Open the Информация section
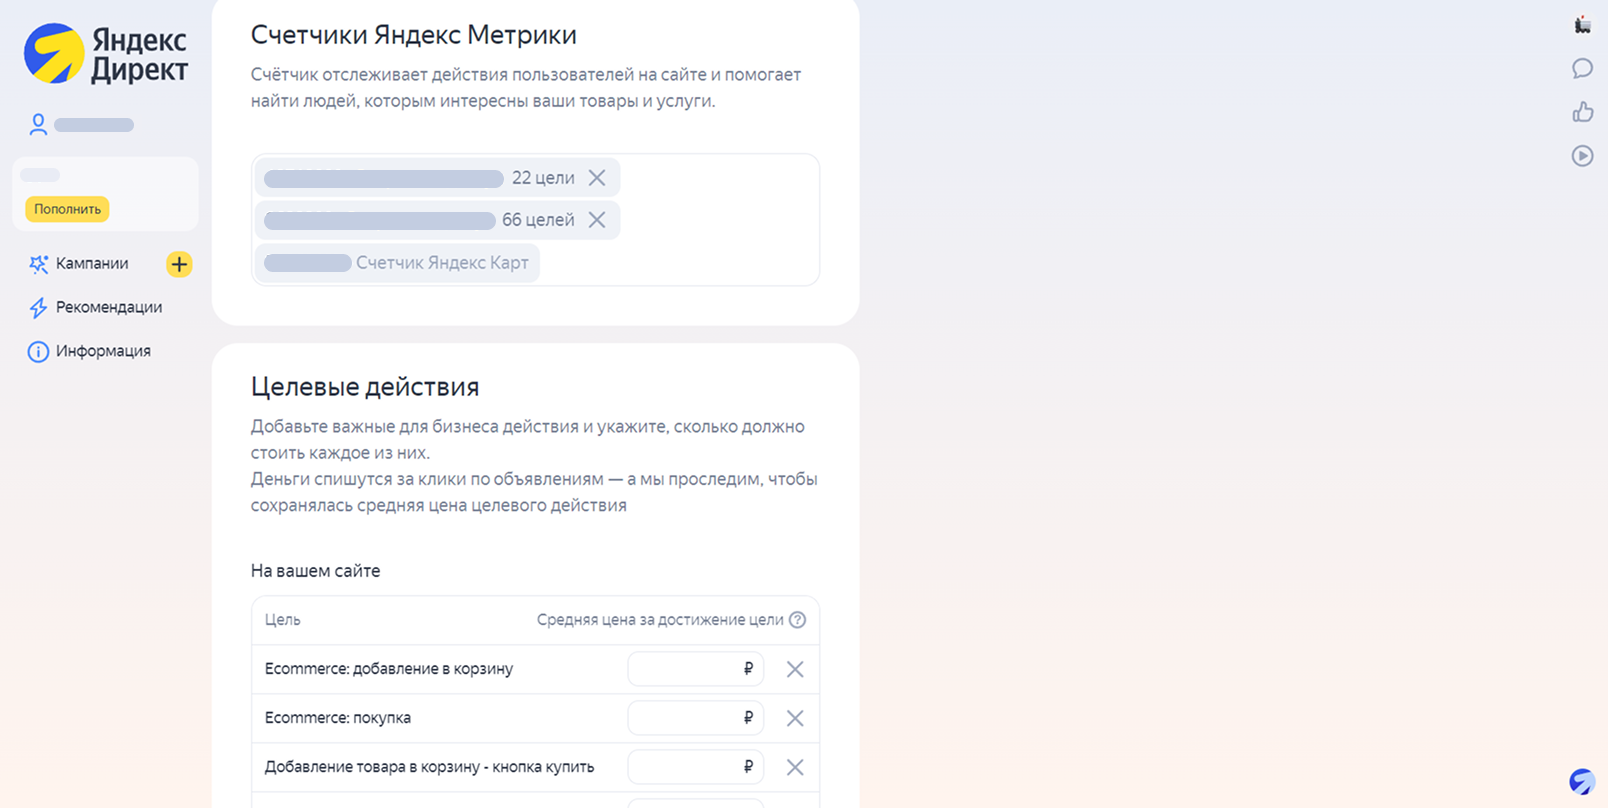Image resolution: width=1608 pixels, height=808 pixels. pyautogui.click(x=103, y=351)
